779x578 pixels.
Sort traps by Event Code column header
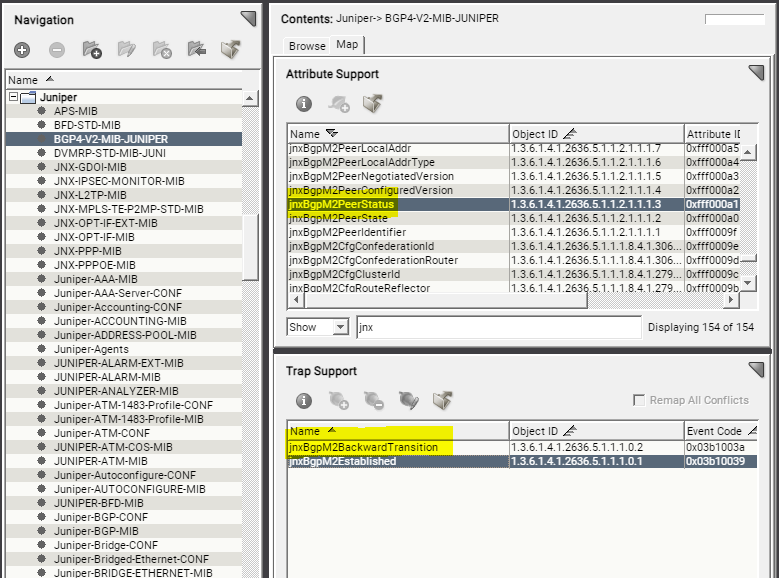pyautogui.click(x=721, y=431)
